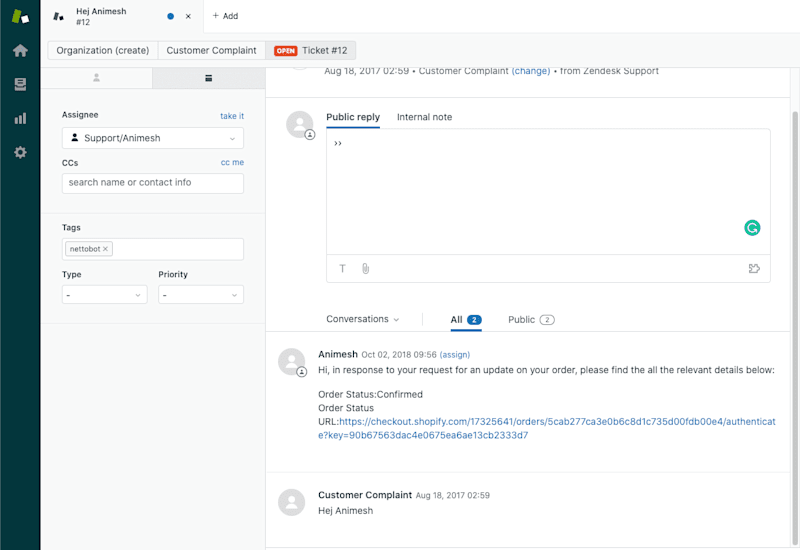Screen dimensions: 800x550
Task: Open the Reporting bar chart icon
Action: click(x=20, y=118)
